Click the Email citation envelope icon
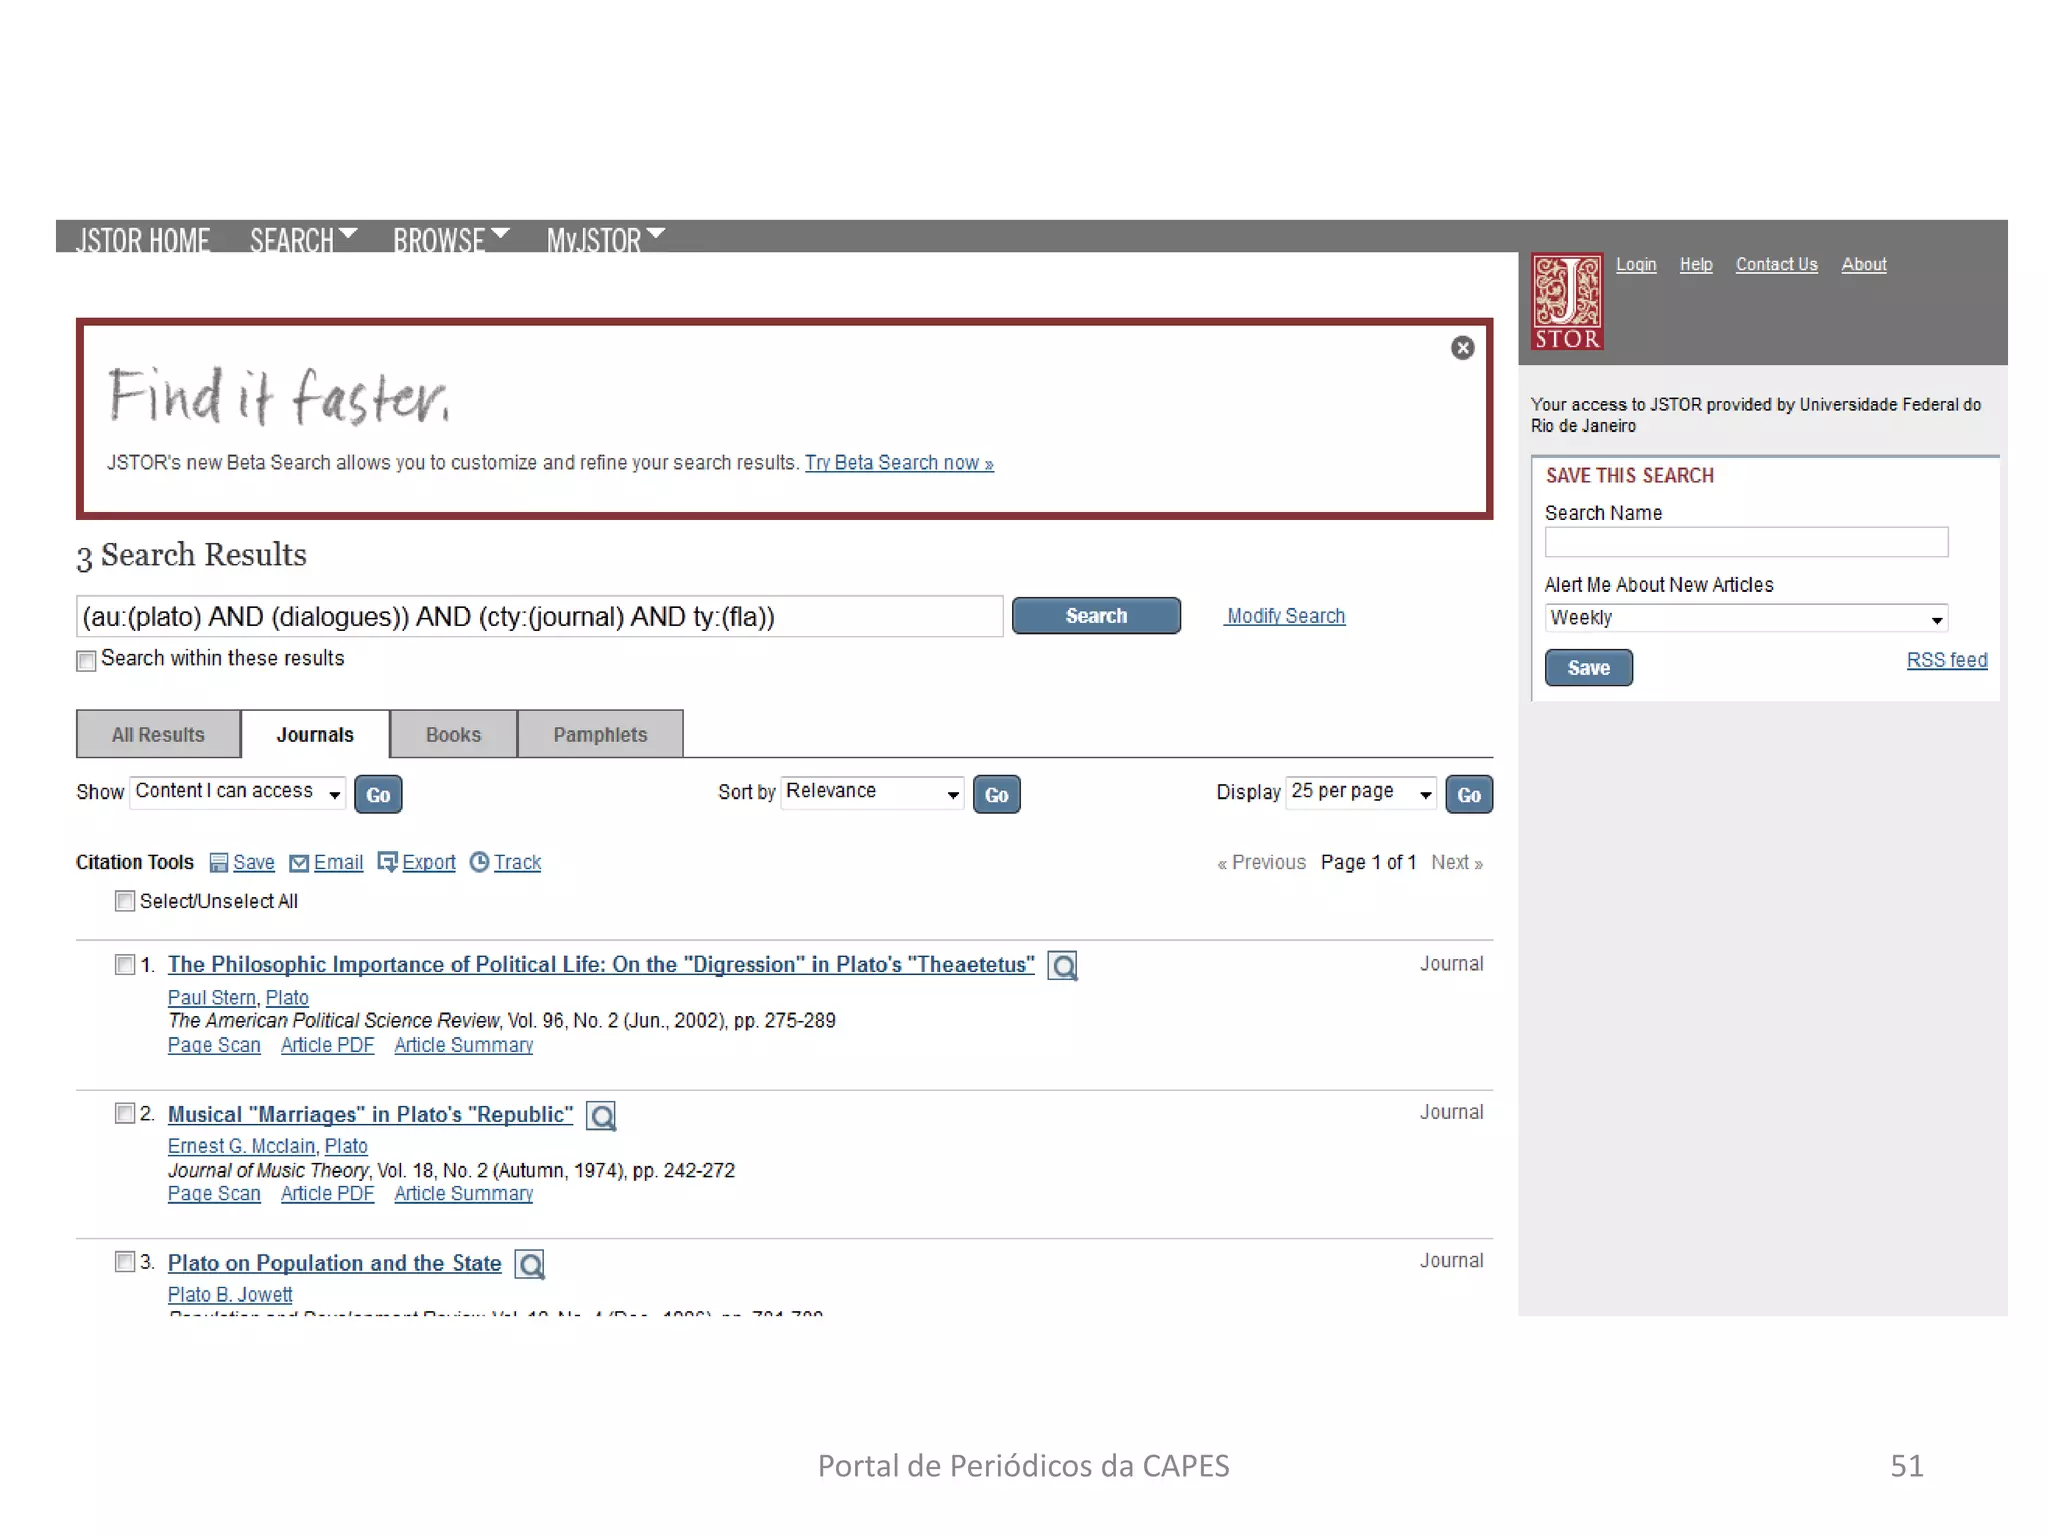This screenshot has width=2048, height=1536. point(299,863)
